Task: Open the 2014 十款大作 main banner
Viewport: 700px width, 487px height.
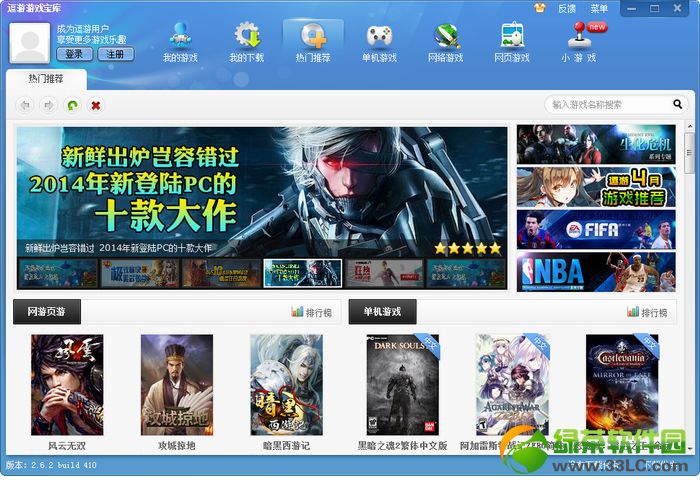Action: [x=262, y=191]
